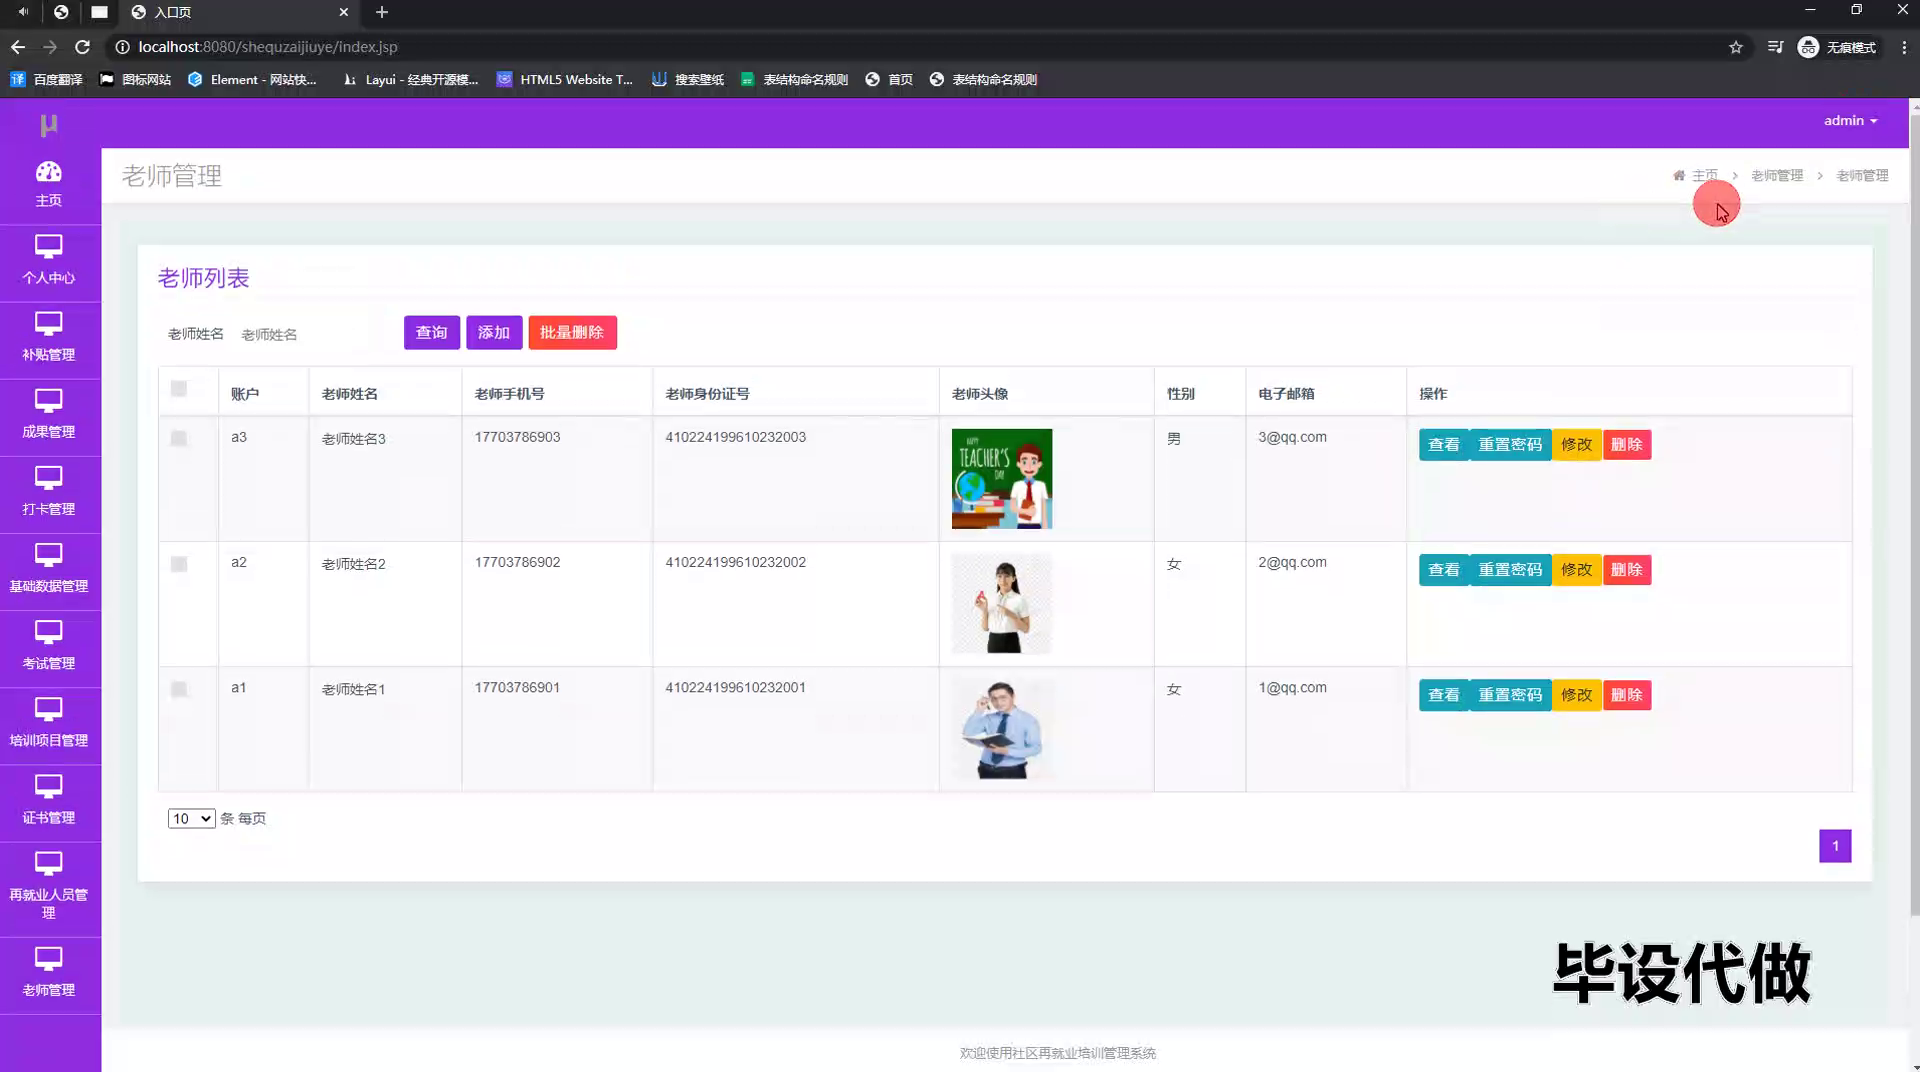Open 搜索壁纸 bookmark
Screen dimensions: 1920x1072
[x=688, y=79]
